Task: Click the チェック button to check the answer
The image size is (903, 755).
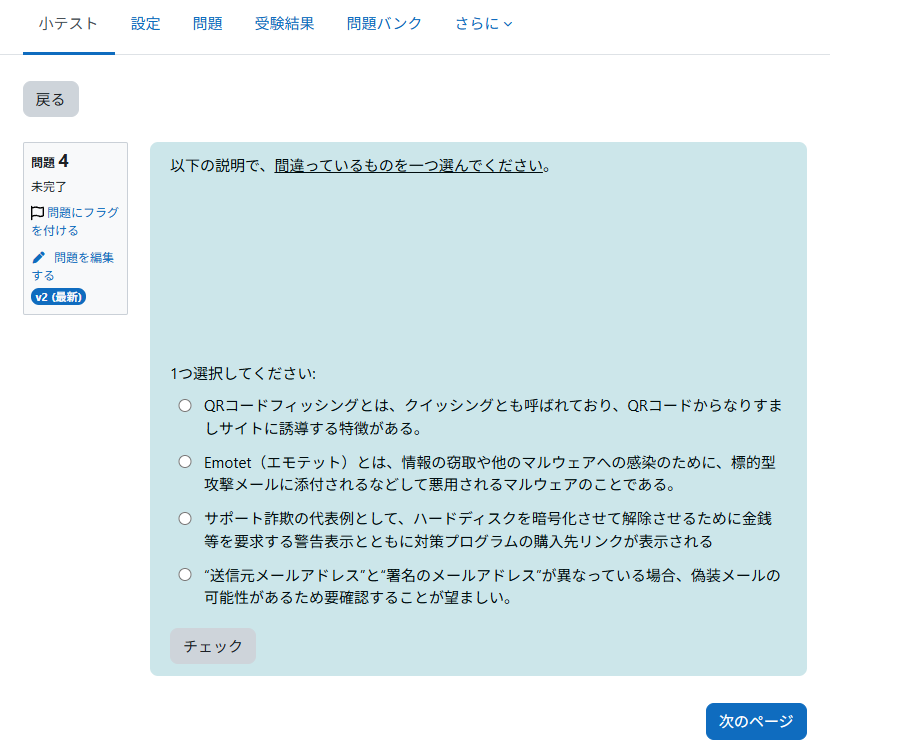Action: tap(213, 646)
